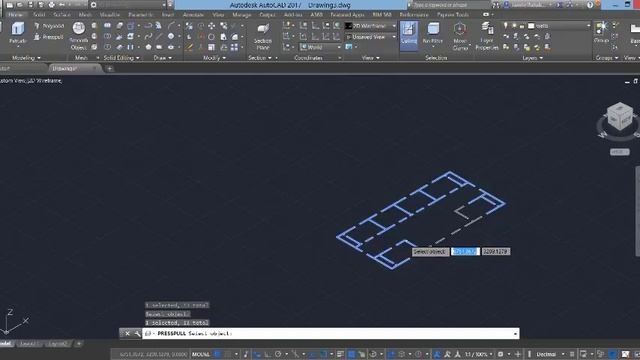
Task: Toggle freeze sun icon for walls layer
Action: [x=514, y=26]
